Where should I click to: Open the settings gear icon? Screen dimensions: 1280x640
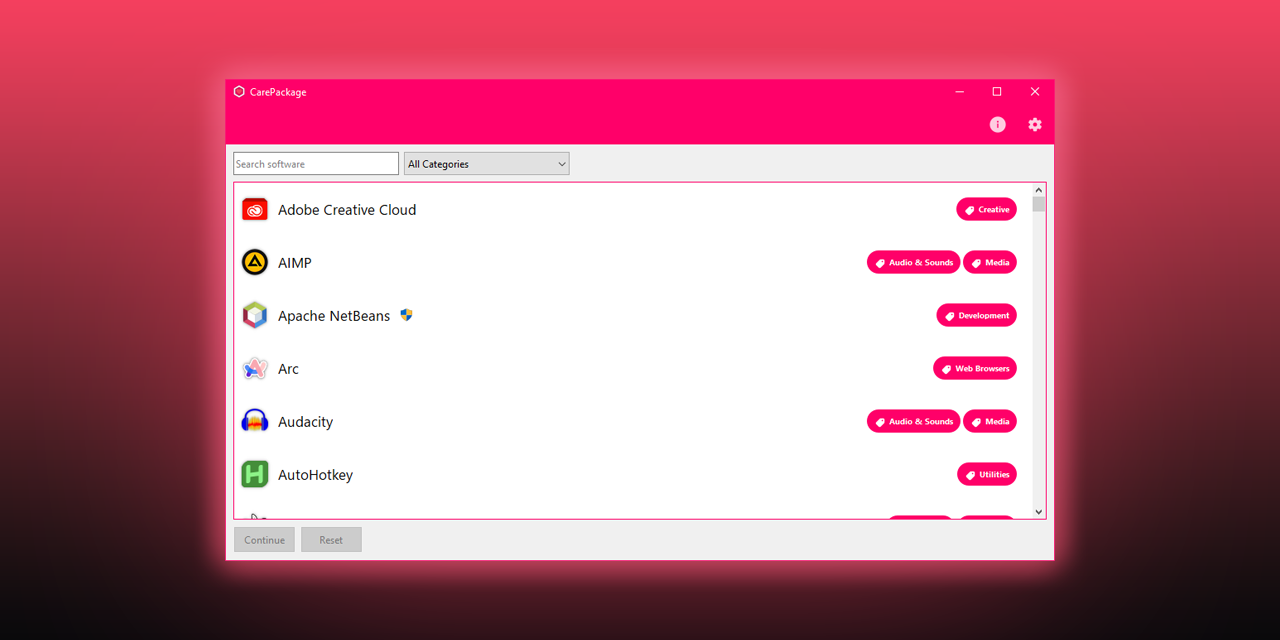pos(1034,124)
